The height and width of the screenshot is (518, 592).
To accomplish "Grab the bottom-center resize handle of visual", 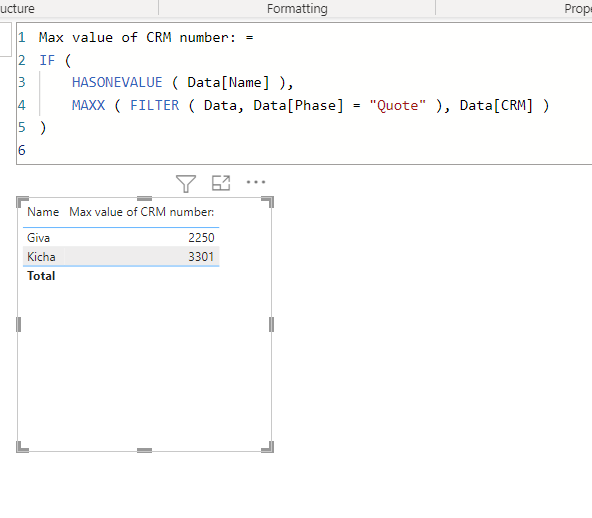I will click(x=144, y=450).
